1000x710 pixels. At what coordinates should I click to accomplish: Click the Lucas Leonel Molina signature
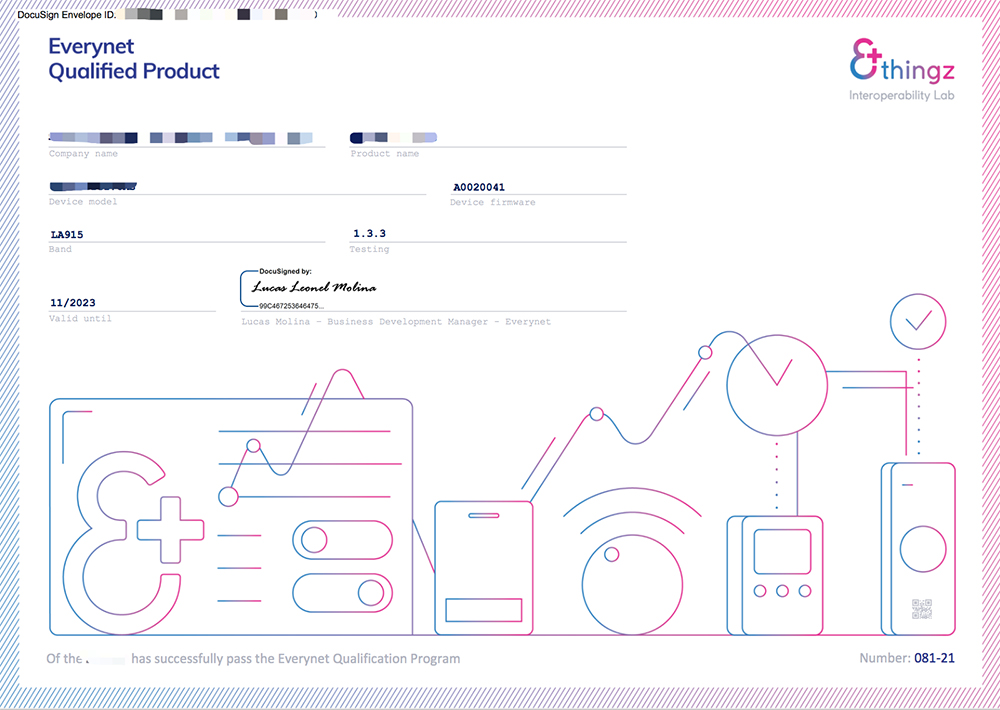coord(314,288)
